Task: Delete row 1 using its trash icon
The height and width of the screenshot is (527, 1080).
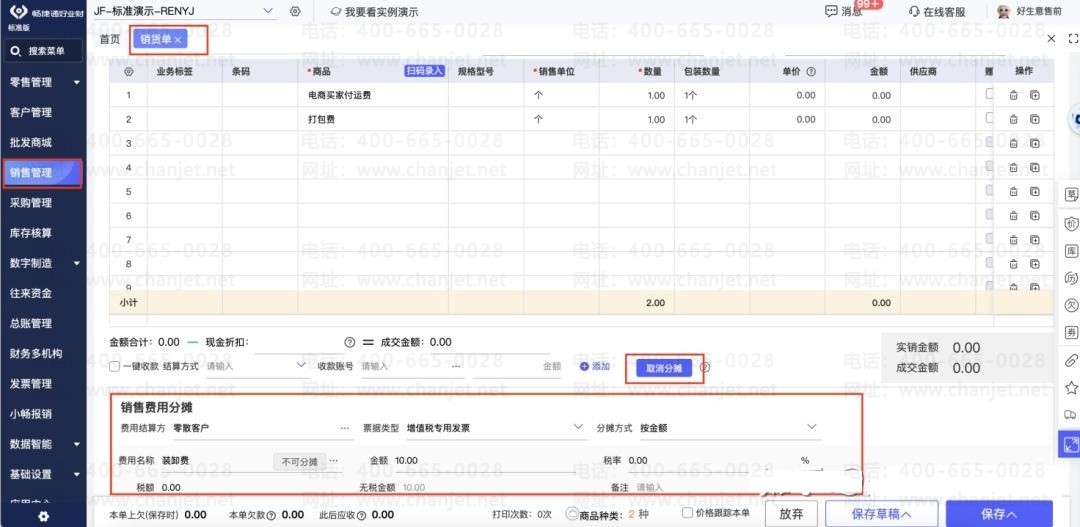Action: (1013, 96)
